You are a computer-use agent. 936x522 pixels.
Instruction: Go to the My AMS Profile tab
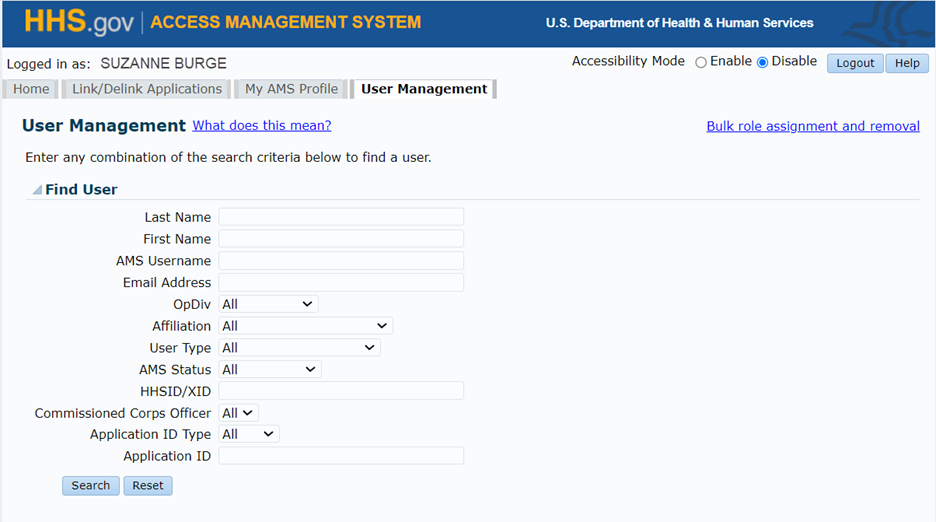click(x=291, y=89)
